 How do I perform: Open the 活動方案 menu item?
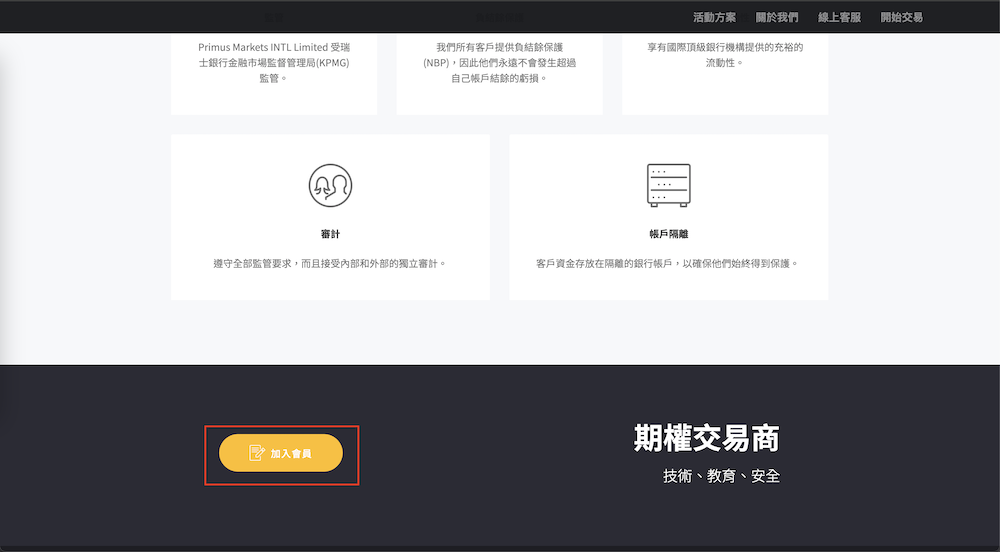(x=714, y=17)
